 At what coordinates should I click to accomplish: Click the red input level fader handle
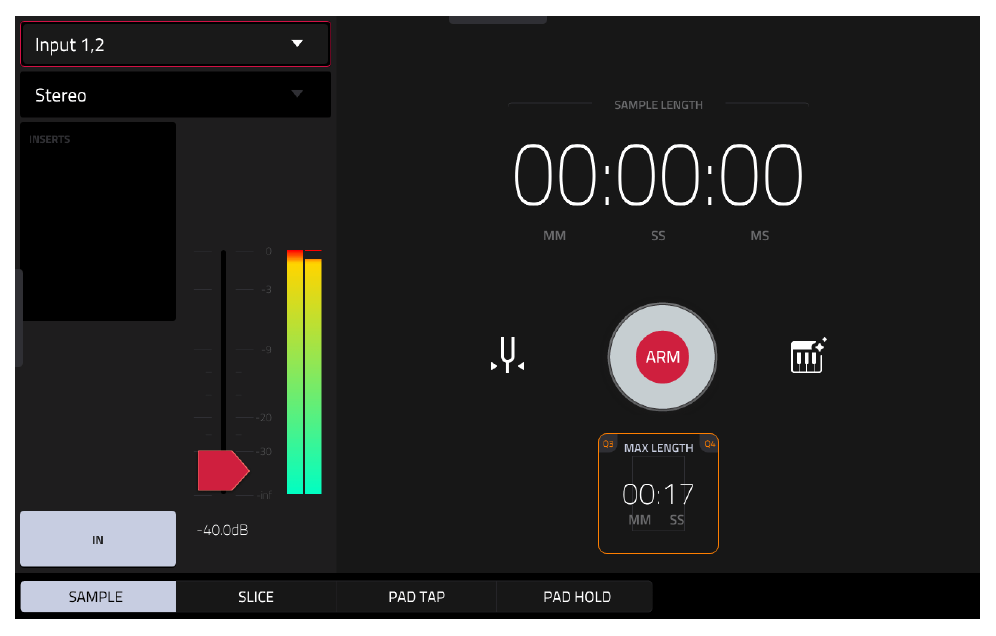pyautogui.click(x=223, y=470)
